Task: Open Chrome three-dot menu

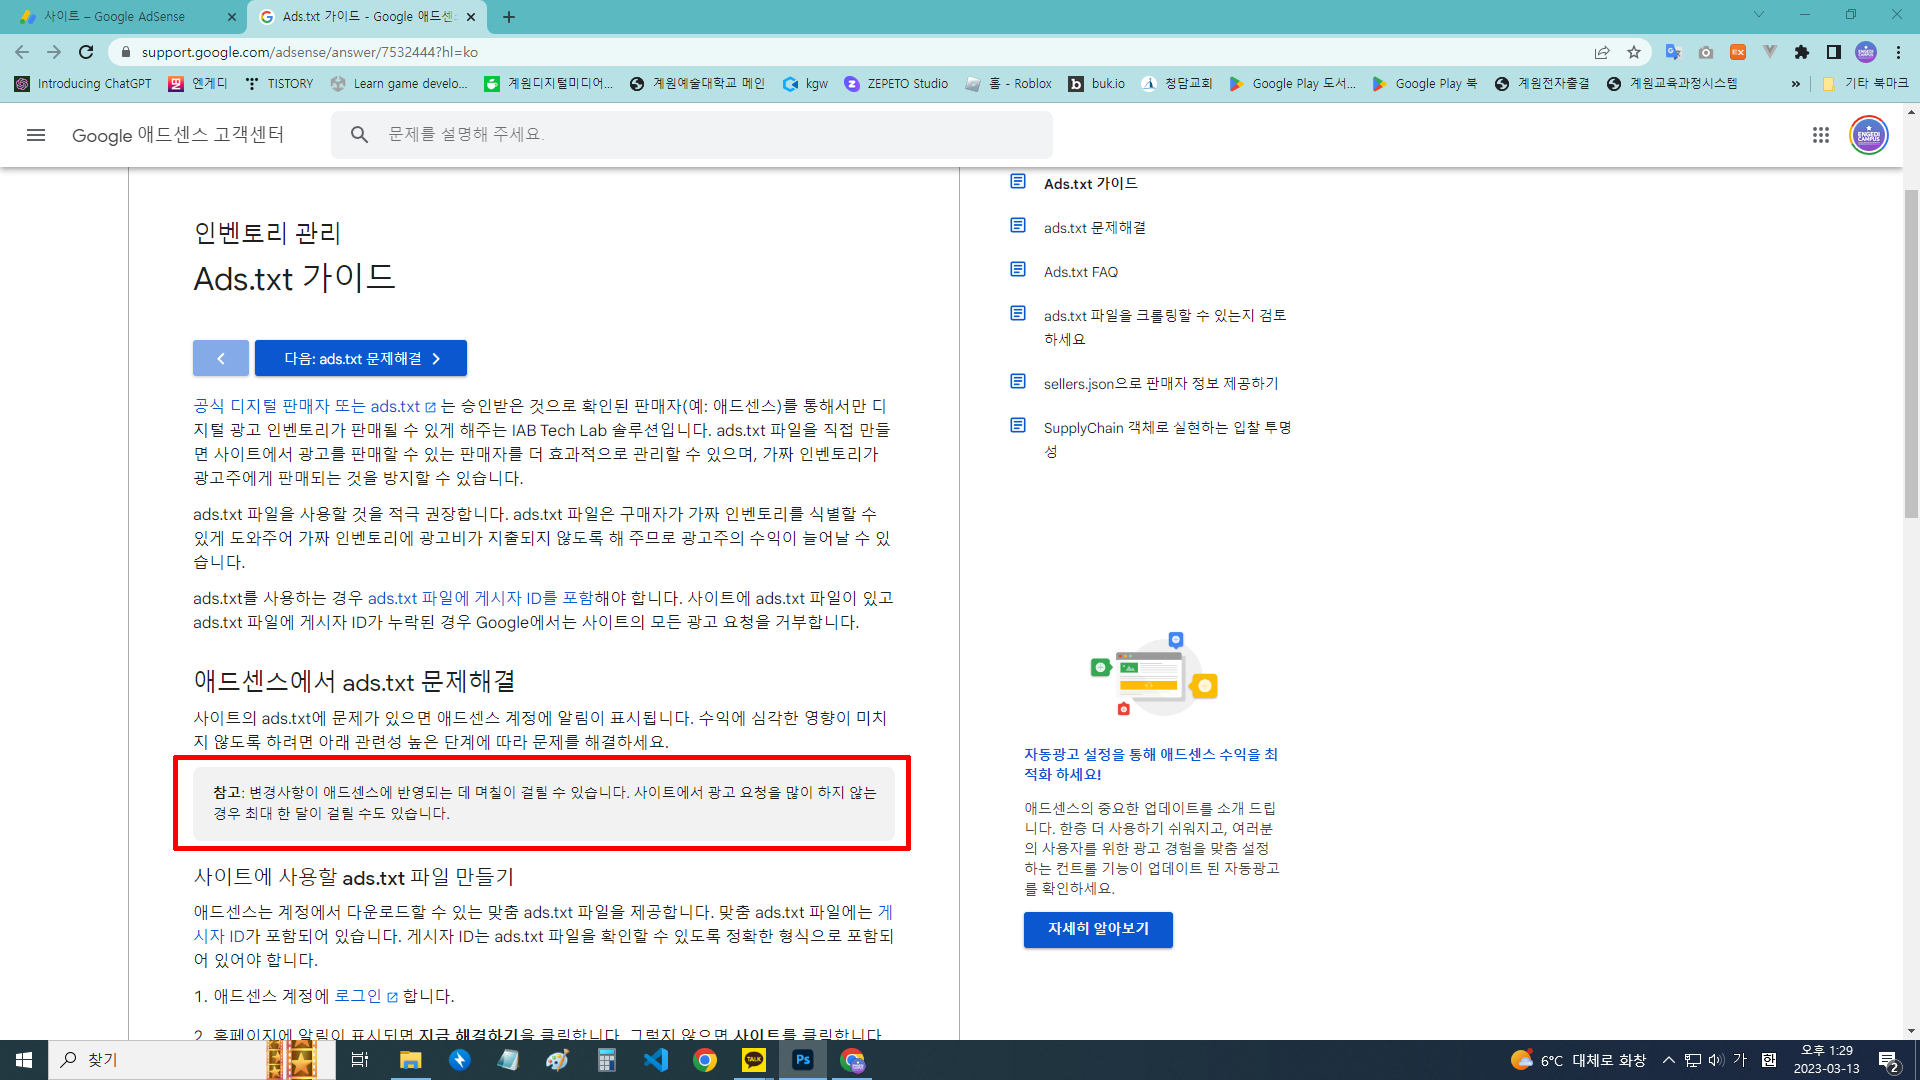Action: click(1898, 52)
